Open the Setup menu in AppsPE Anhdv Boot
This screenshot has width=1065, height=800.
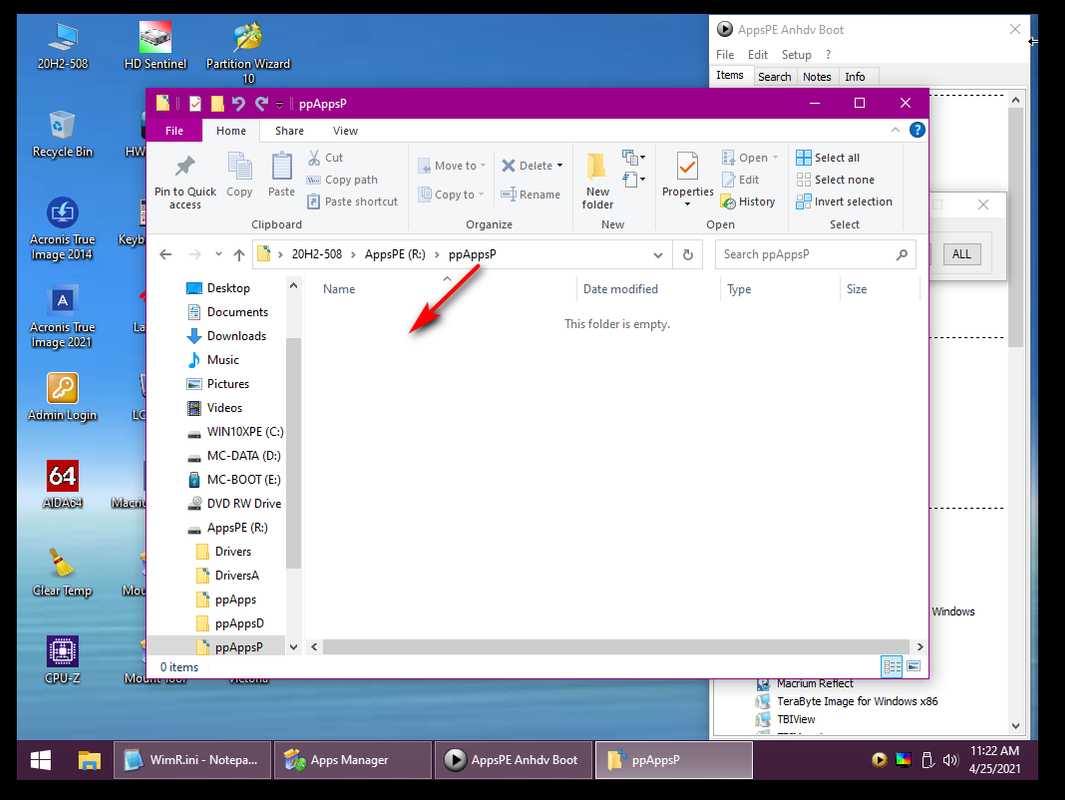[796, 55]
